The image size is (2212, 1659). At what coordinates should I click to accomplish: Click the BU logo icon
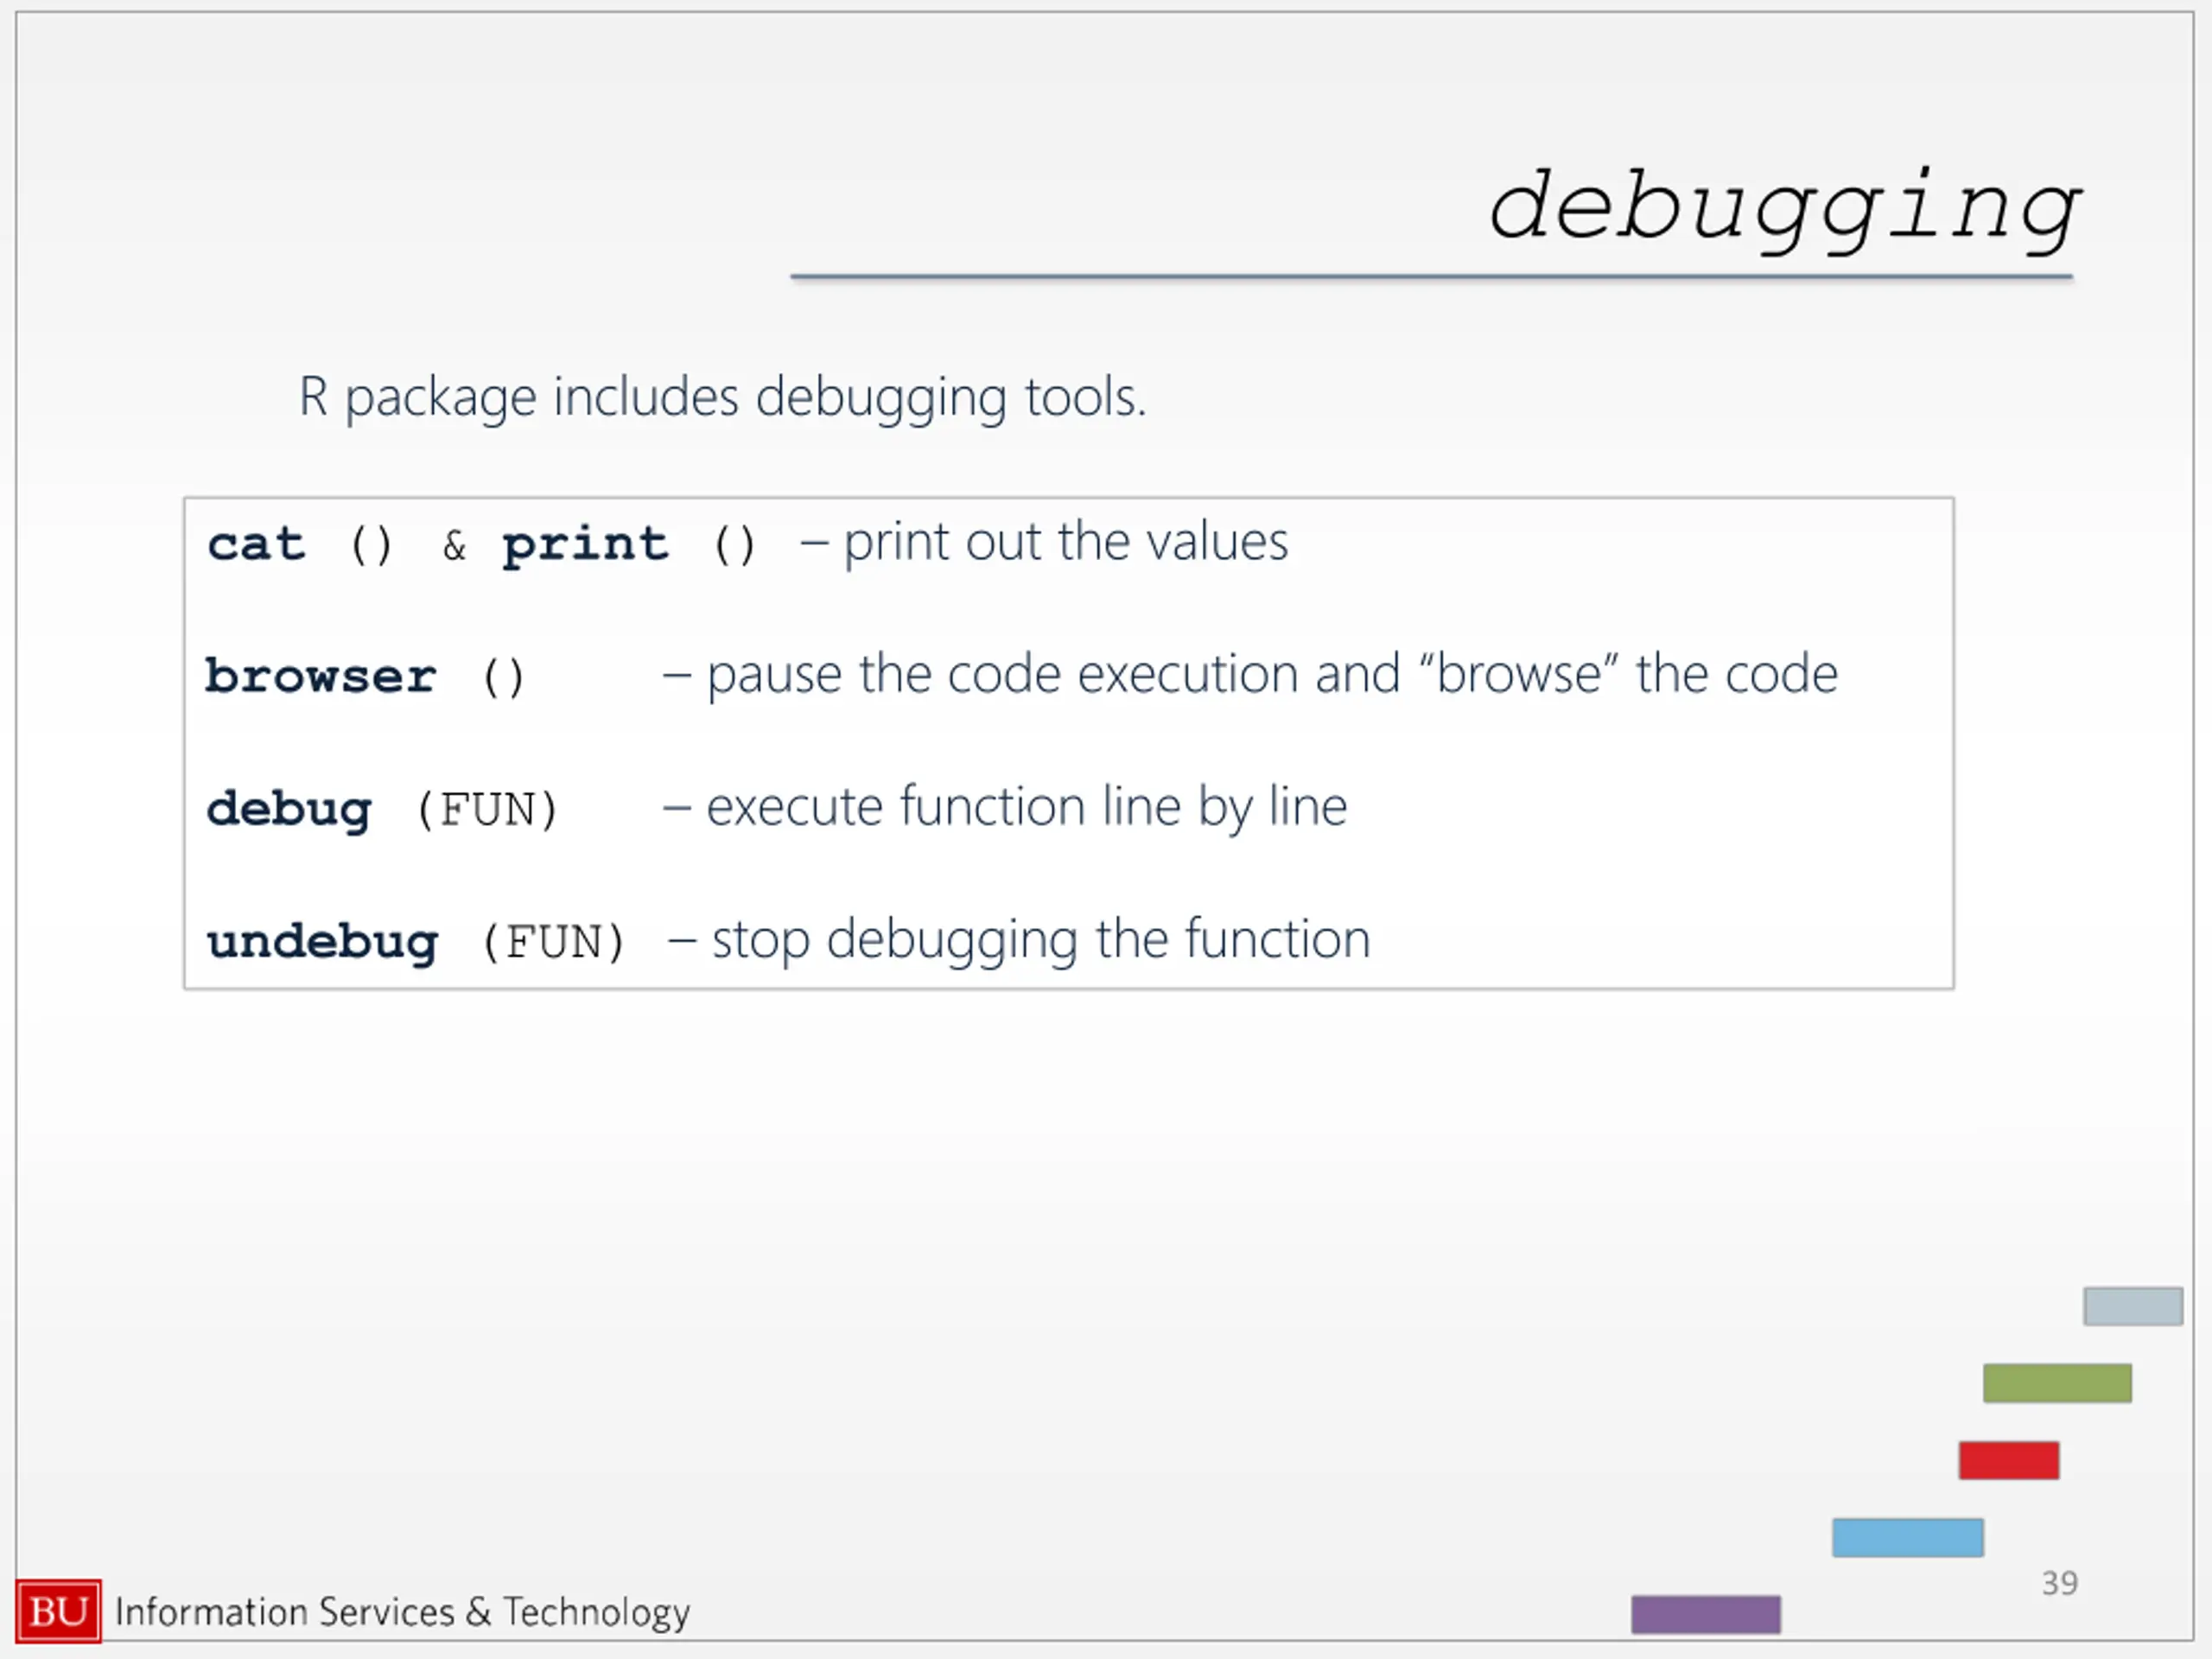click(x=58, y=1611)
